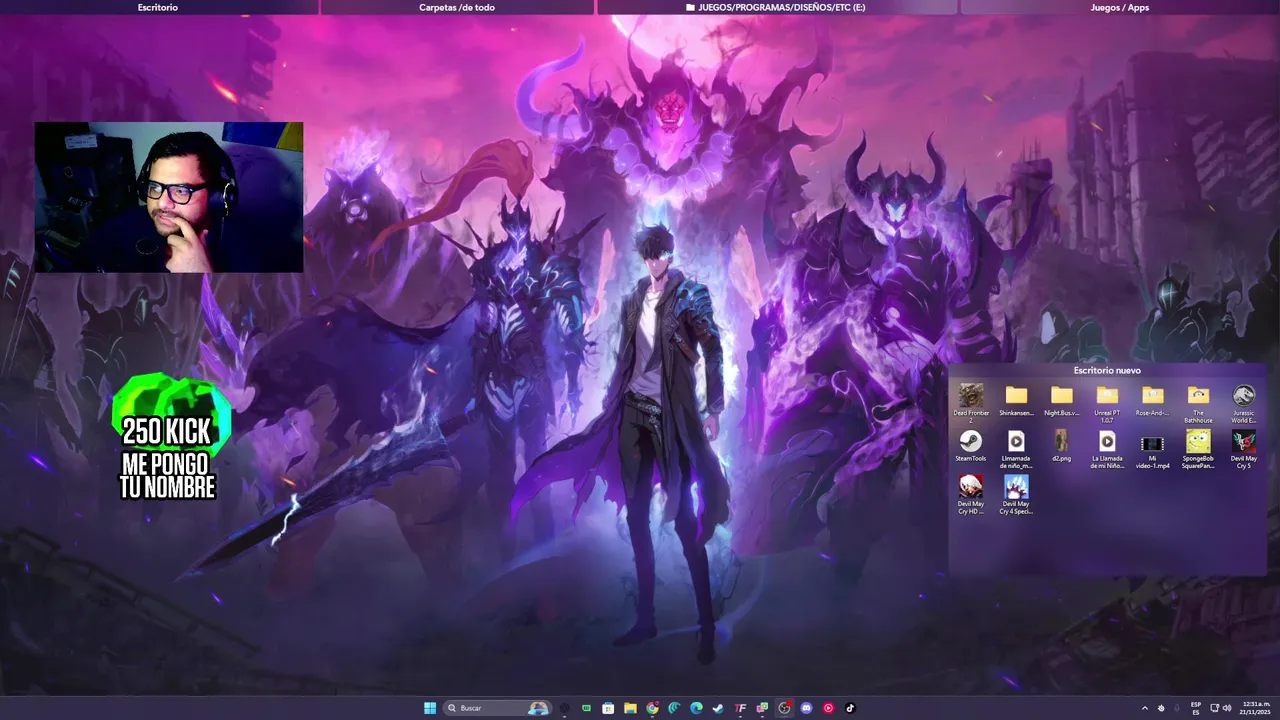Image resolution: width=1280 pixels, height=720 pixels.
Task: Click the Buscar taskbar search box
Action: coord(498,708)
